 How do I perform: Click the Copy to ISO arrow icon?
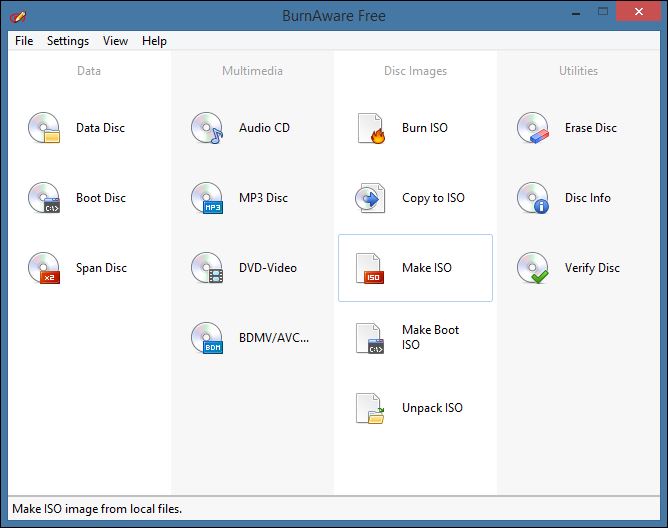(370, 198)
